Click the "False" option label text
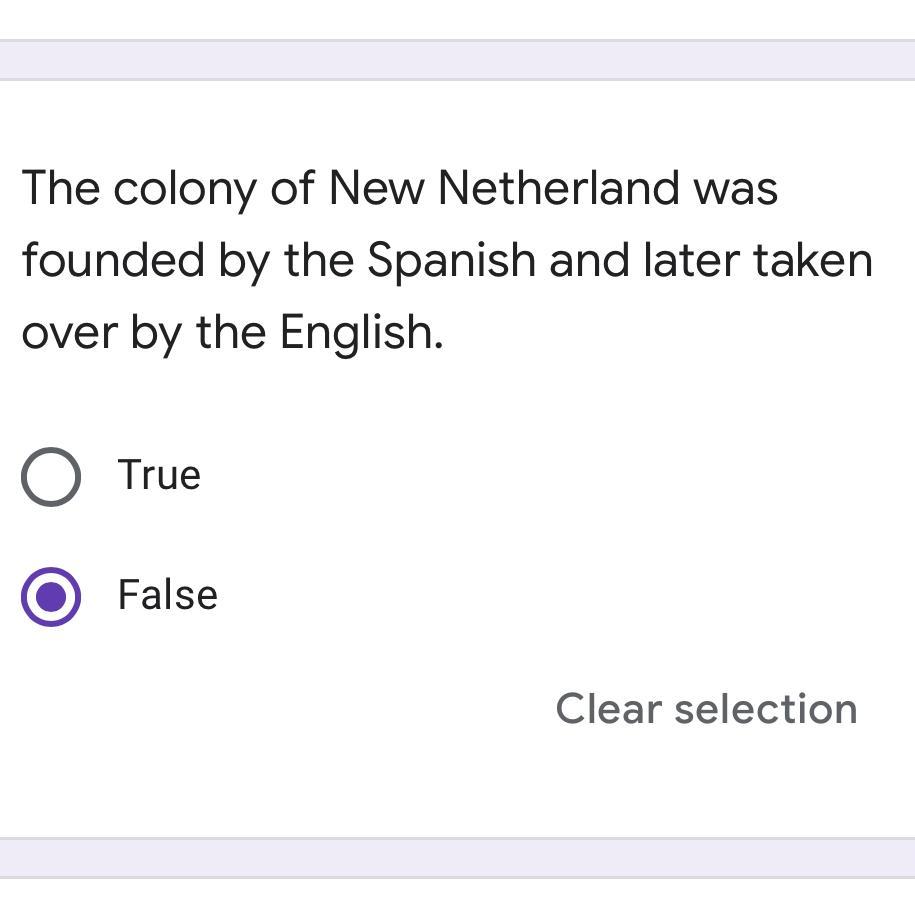This screenshot has width=915, height=917. (167, 595)
